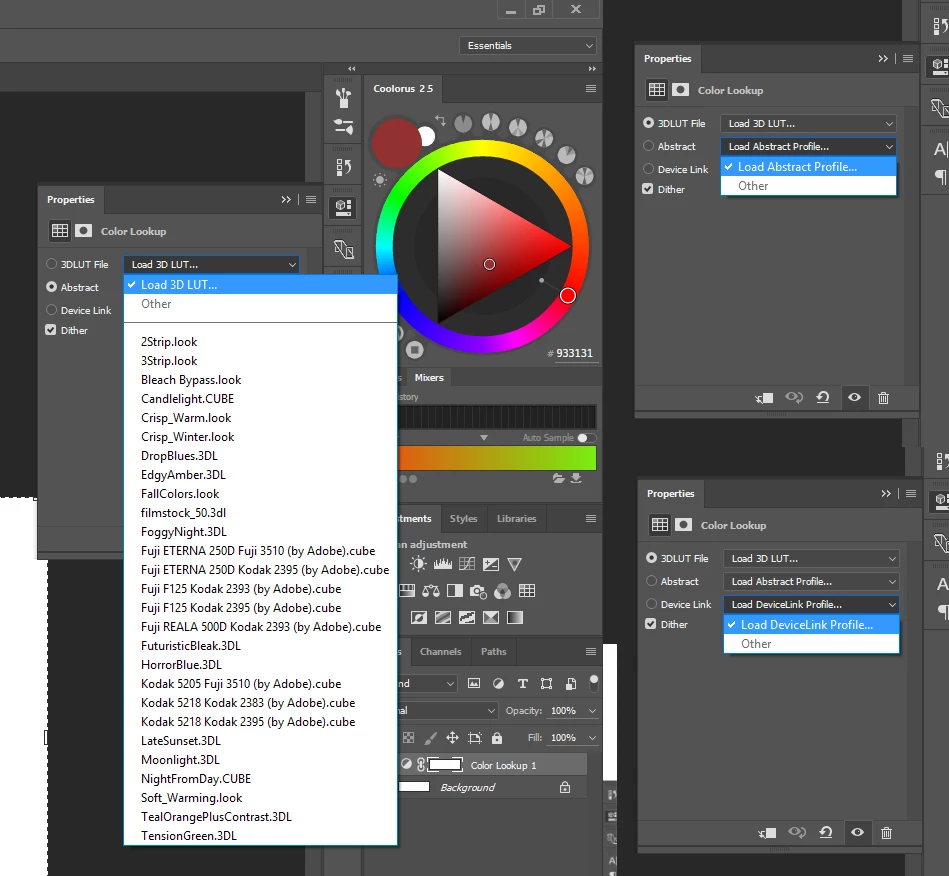Switch to the Channels tab
The image size is (949, 876).
(441, 651)
